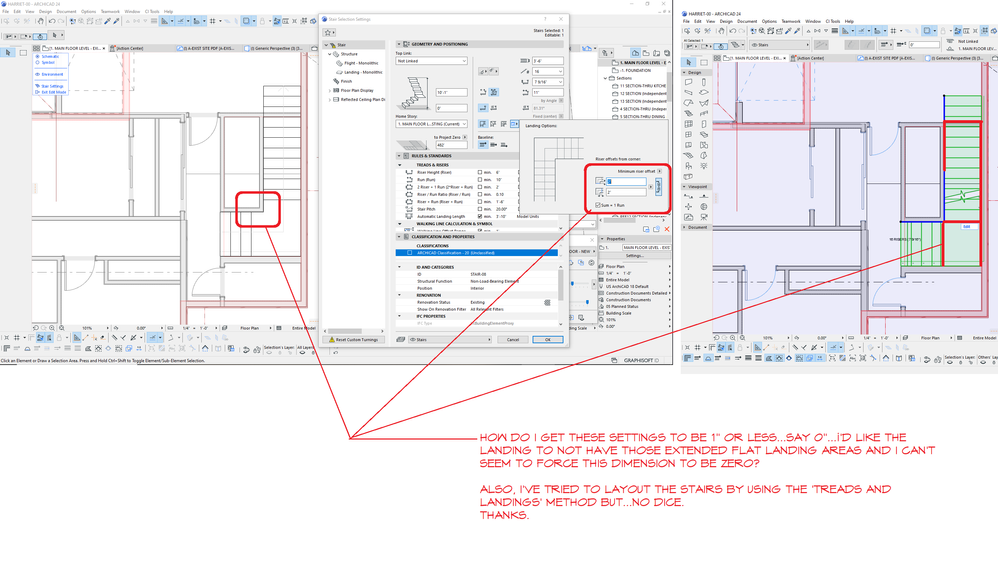This screenshot has height=566, width=998.
Task: Open Top Link dropdown showing Not Linked
Action: tap(432, 61)
